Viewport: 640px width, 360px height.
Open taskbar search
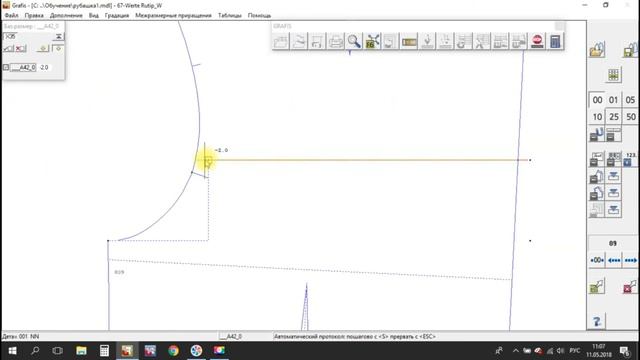pos(35,351)
